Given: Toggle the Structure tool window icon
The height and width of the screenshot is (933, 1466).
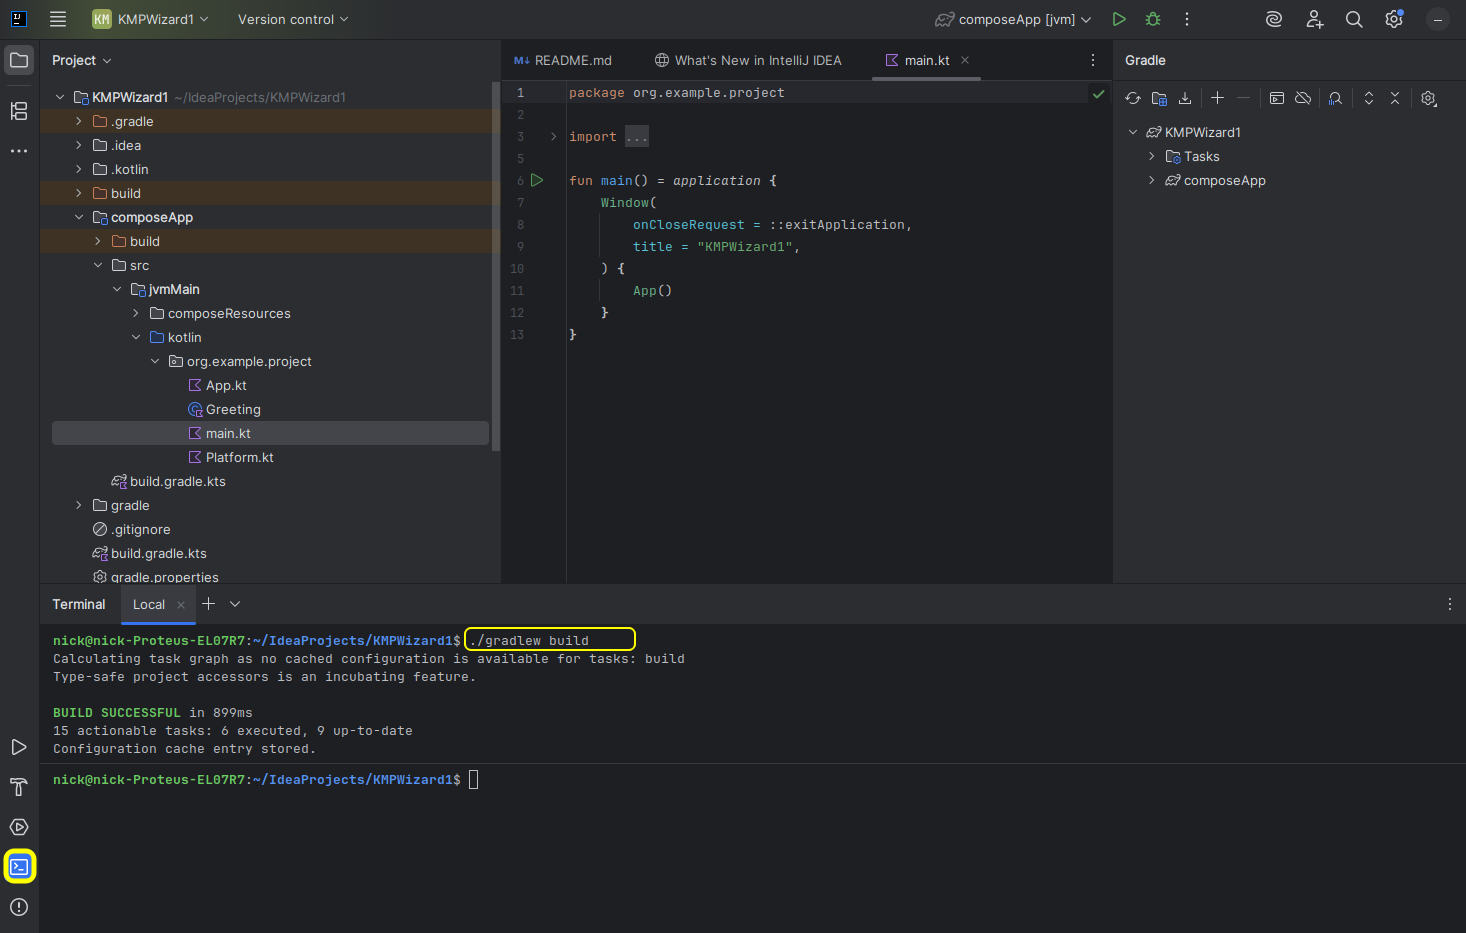Looking at the screenshot, I should [x=19, y=111].
